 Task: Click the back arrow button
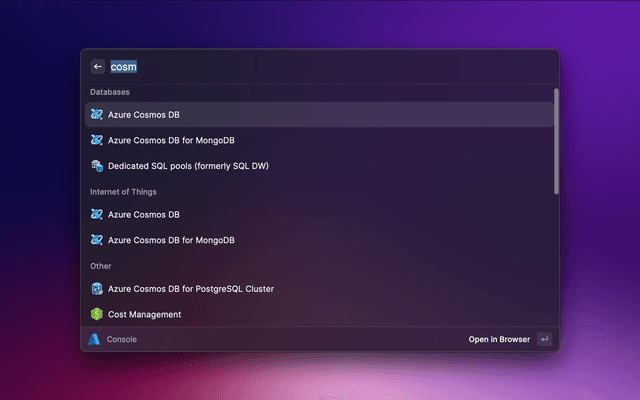pyautogui.click(x=98, y=67)
